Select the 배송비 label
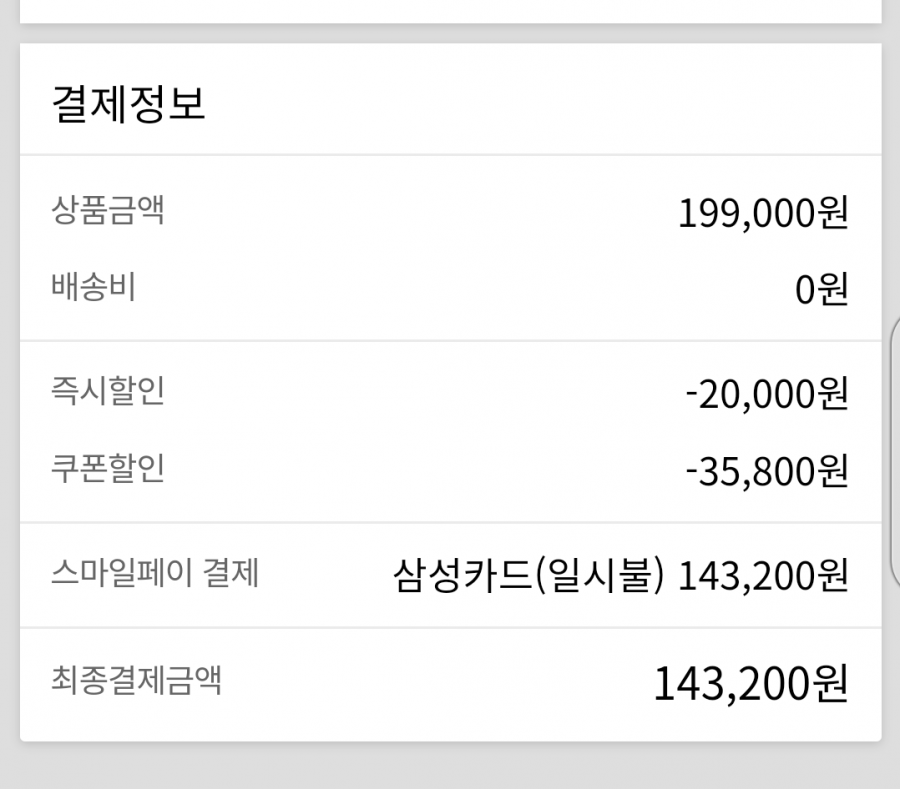The height and width of the screenshot is (789, 900). tap(94, 286)
